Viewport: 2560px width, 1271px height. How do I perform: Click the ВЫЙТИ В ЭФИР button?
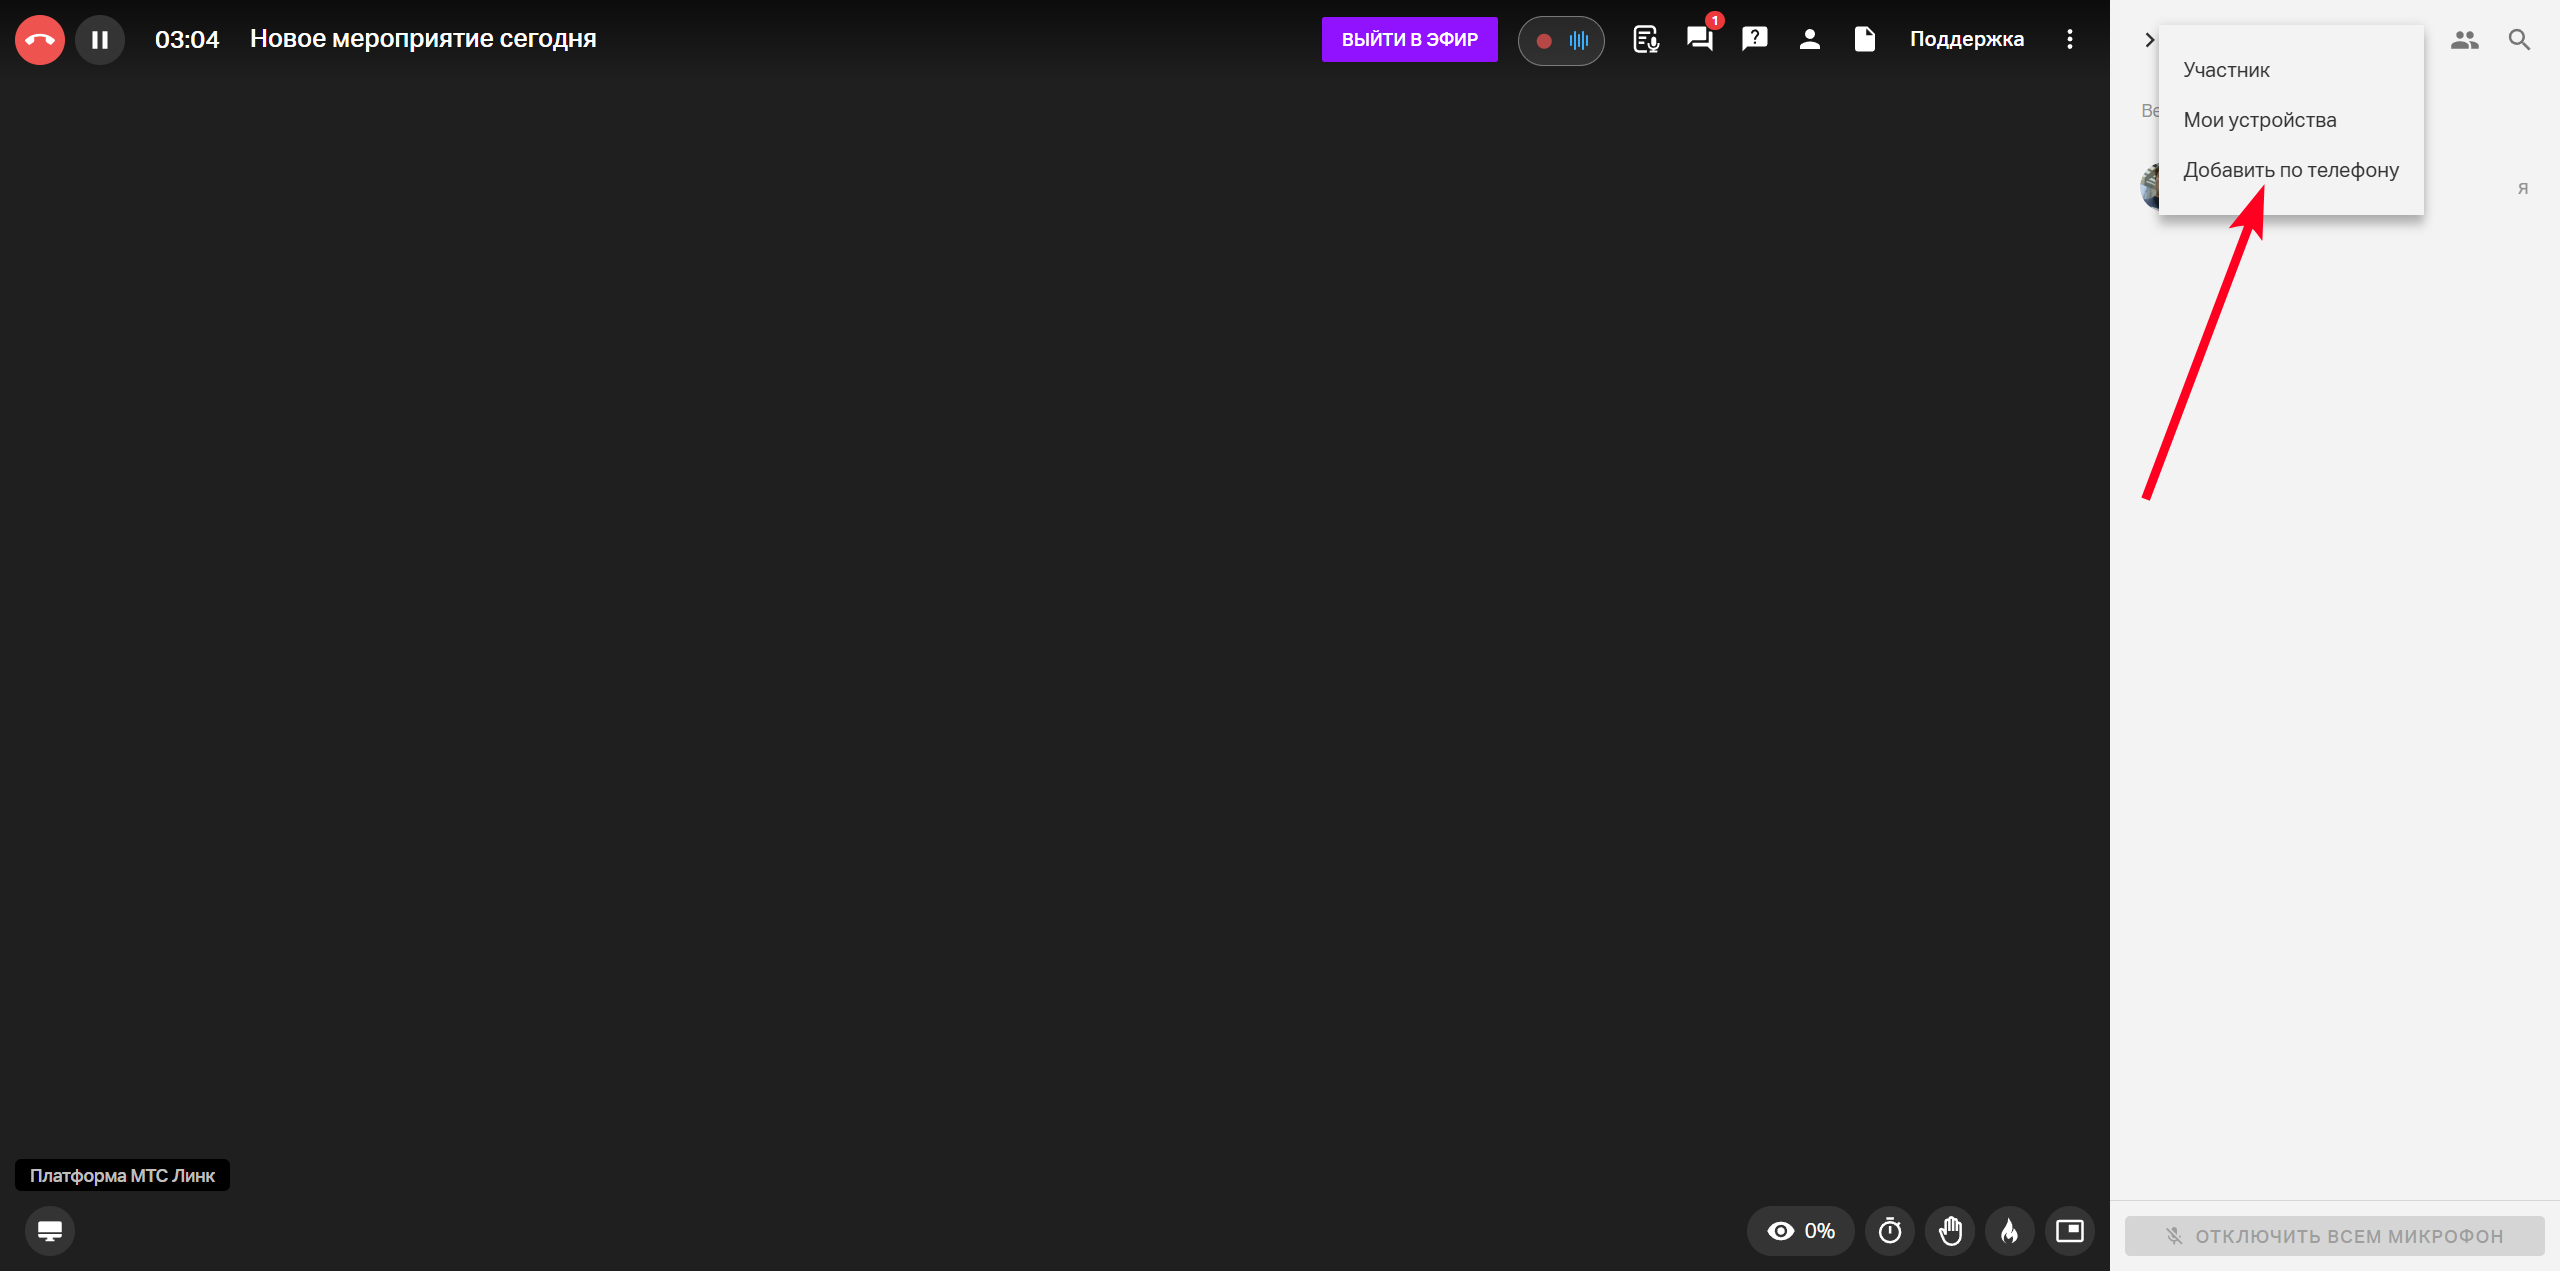pos(1409,40)
